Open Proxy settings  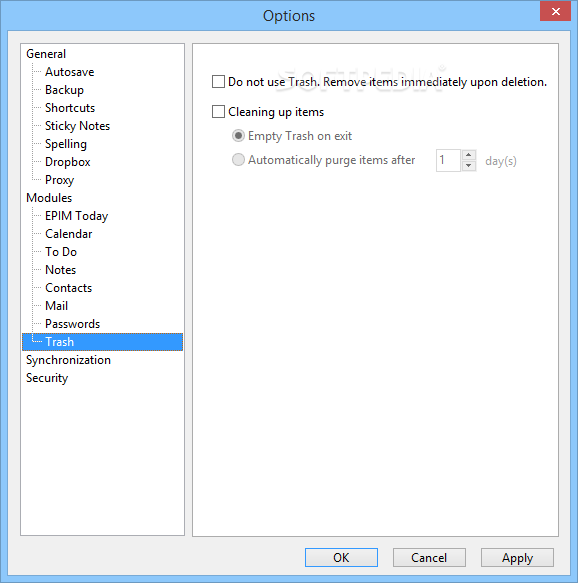59,180
